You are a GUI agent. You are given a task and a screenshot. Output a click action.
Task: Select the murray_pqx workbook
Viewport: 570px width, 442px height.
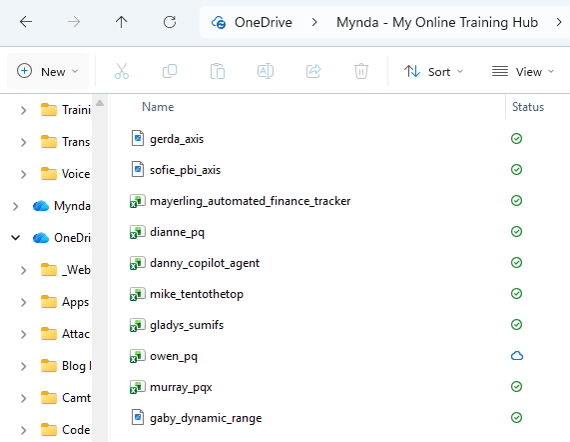point(181,387)
